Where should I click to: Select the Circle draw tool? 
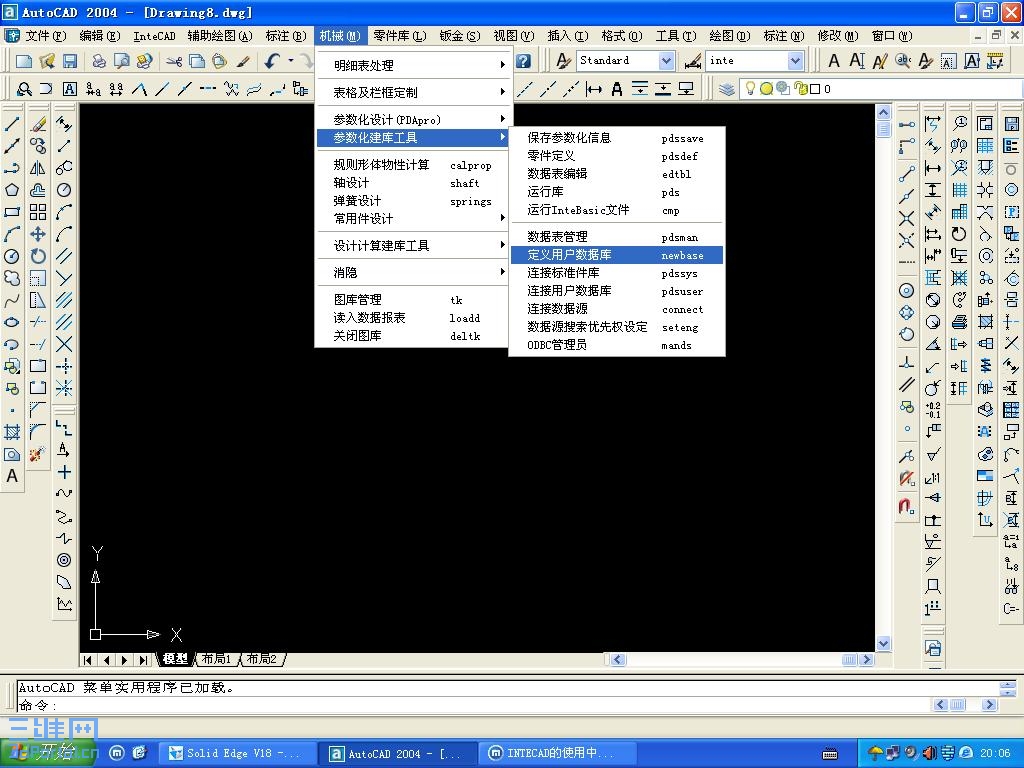(x=12, y=256)
